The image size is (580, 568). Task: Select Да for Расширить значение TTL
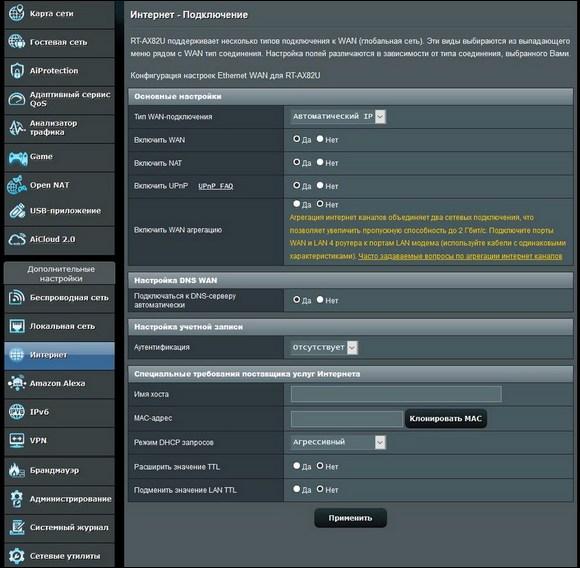coord(296,466)
